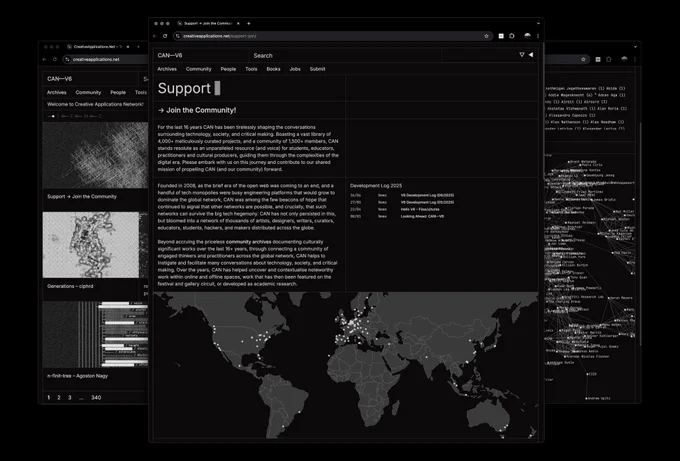This screenshot has width=680, height=461.
Task: Open the 'Hello V6' log entry
Action: click(420, 209)
